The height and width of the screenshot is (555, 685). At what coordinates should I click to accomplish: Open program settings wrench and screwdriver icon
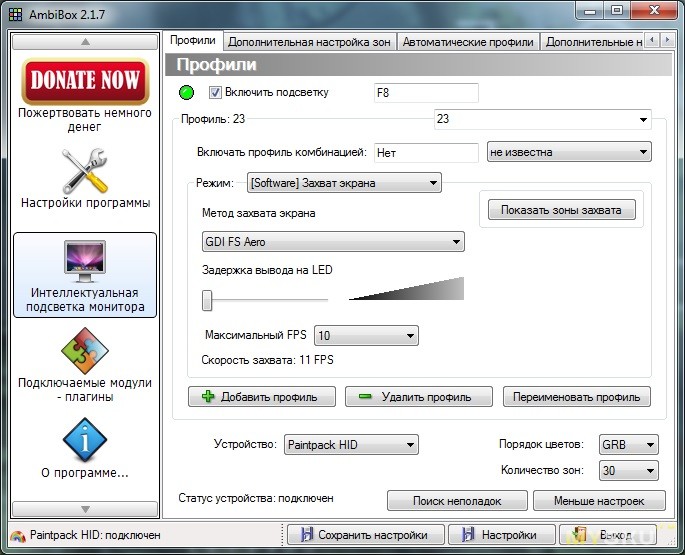point(85,171)
